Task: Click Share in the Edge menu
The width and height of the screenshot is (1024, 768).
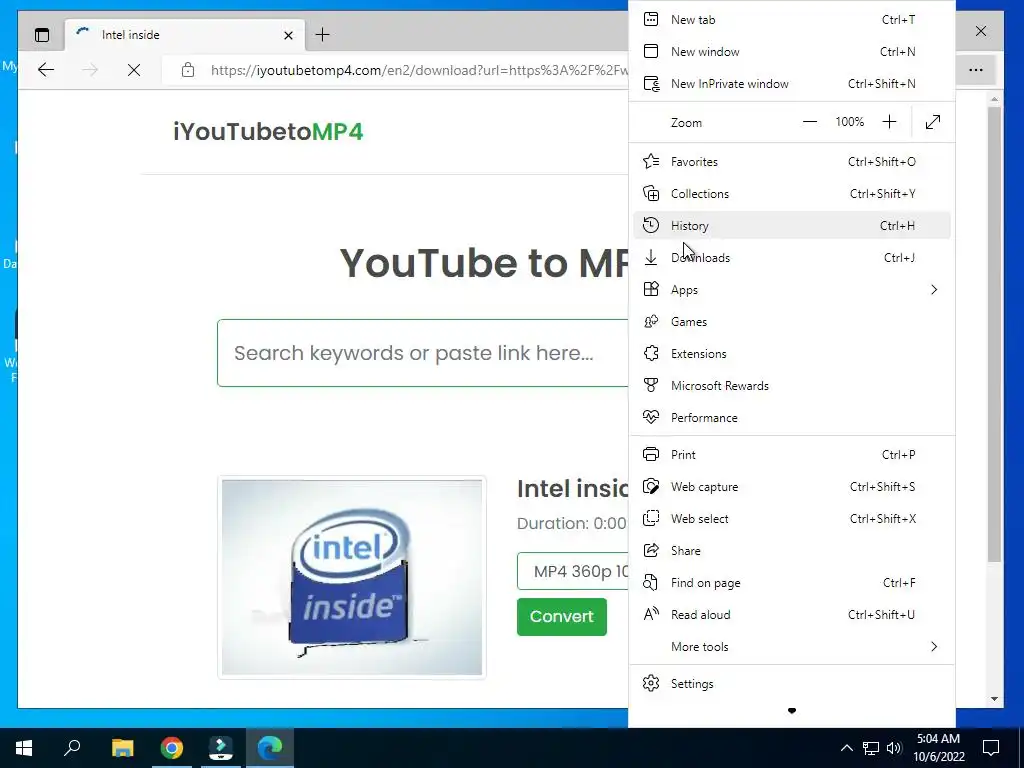Action: click(x=792, y=551)
